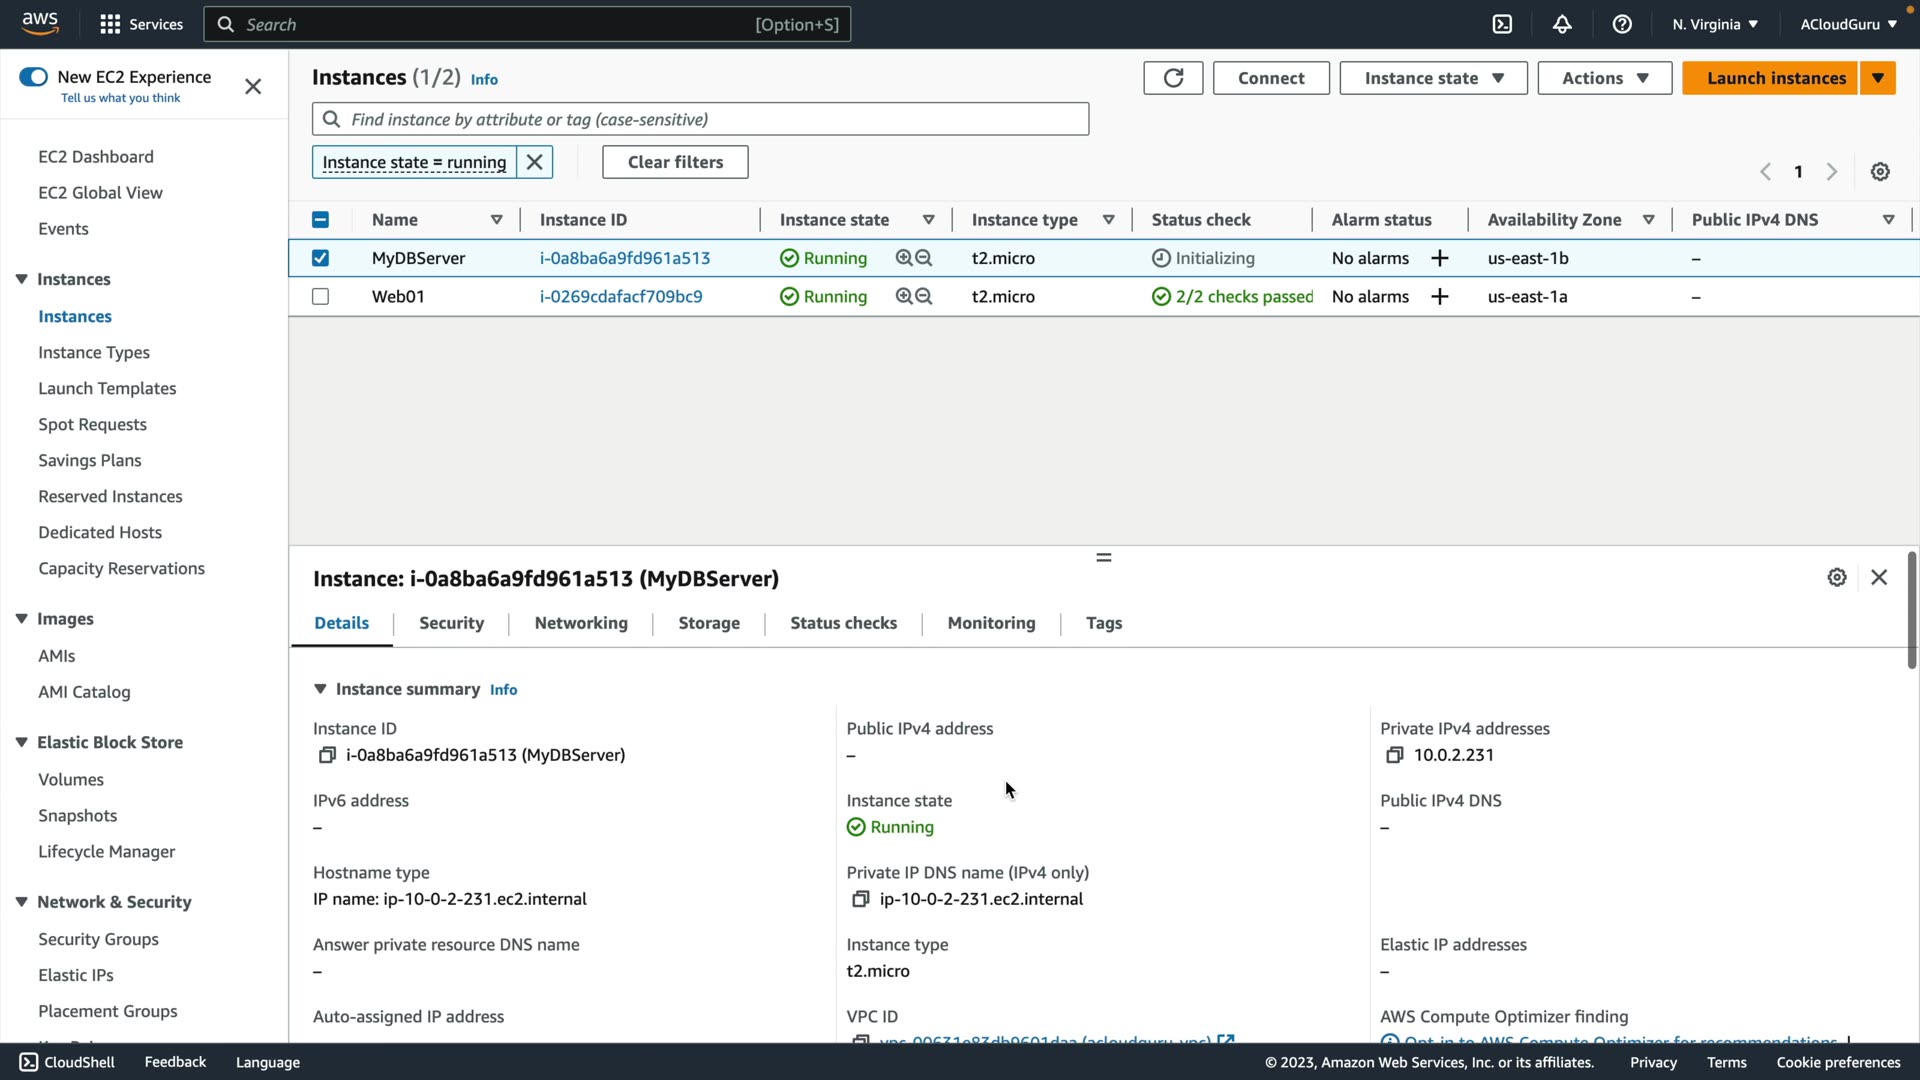Screen dimensions: 1920x1080
Task: Open CloudShell icon in top navigation bar
Action: tap(1502, 24)
